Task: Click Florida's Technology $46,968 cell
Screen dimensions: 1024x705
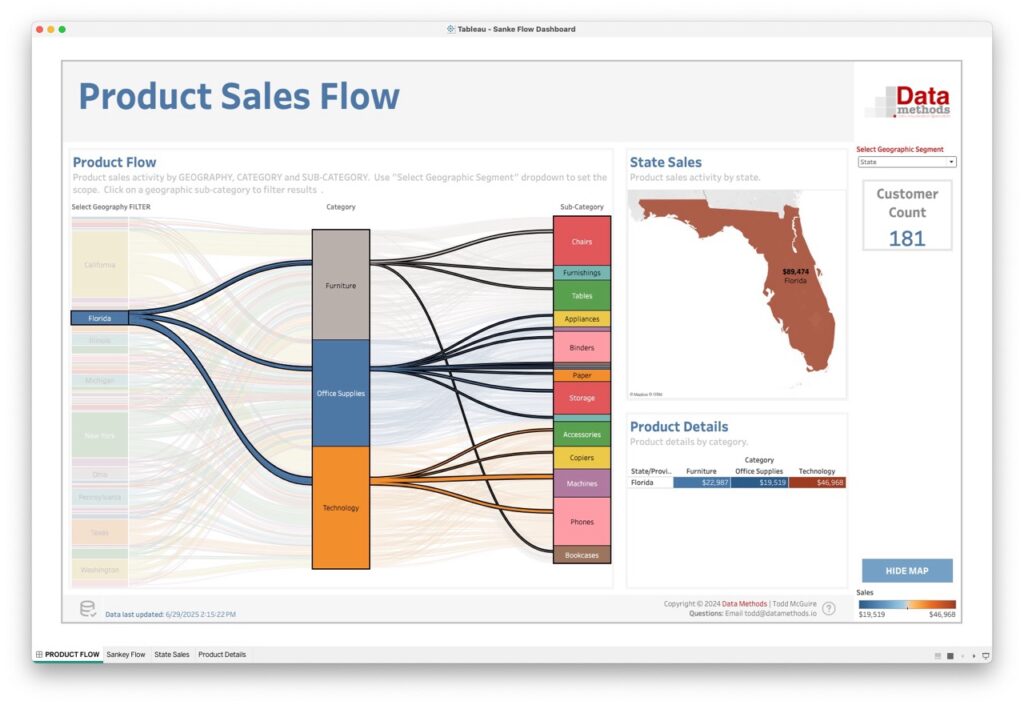Action: (817, 482)
